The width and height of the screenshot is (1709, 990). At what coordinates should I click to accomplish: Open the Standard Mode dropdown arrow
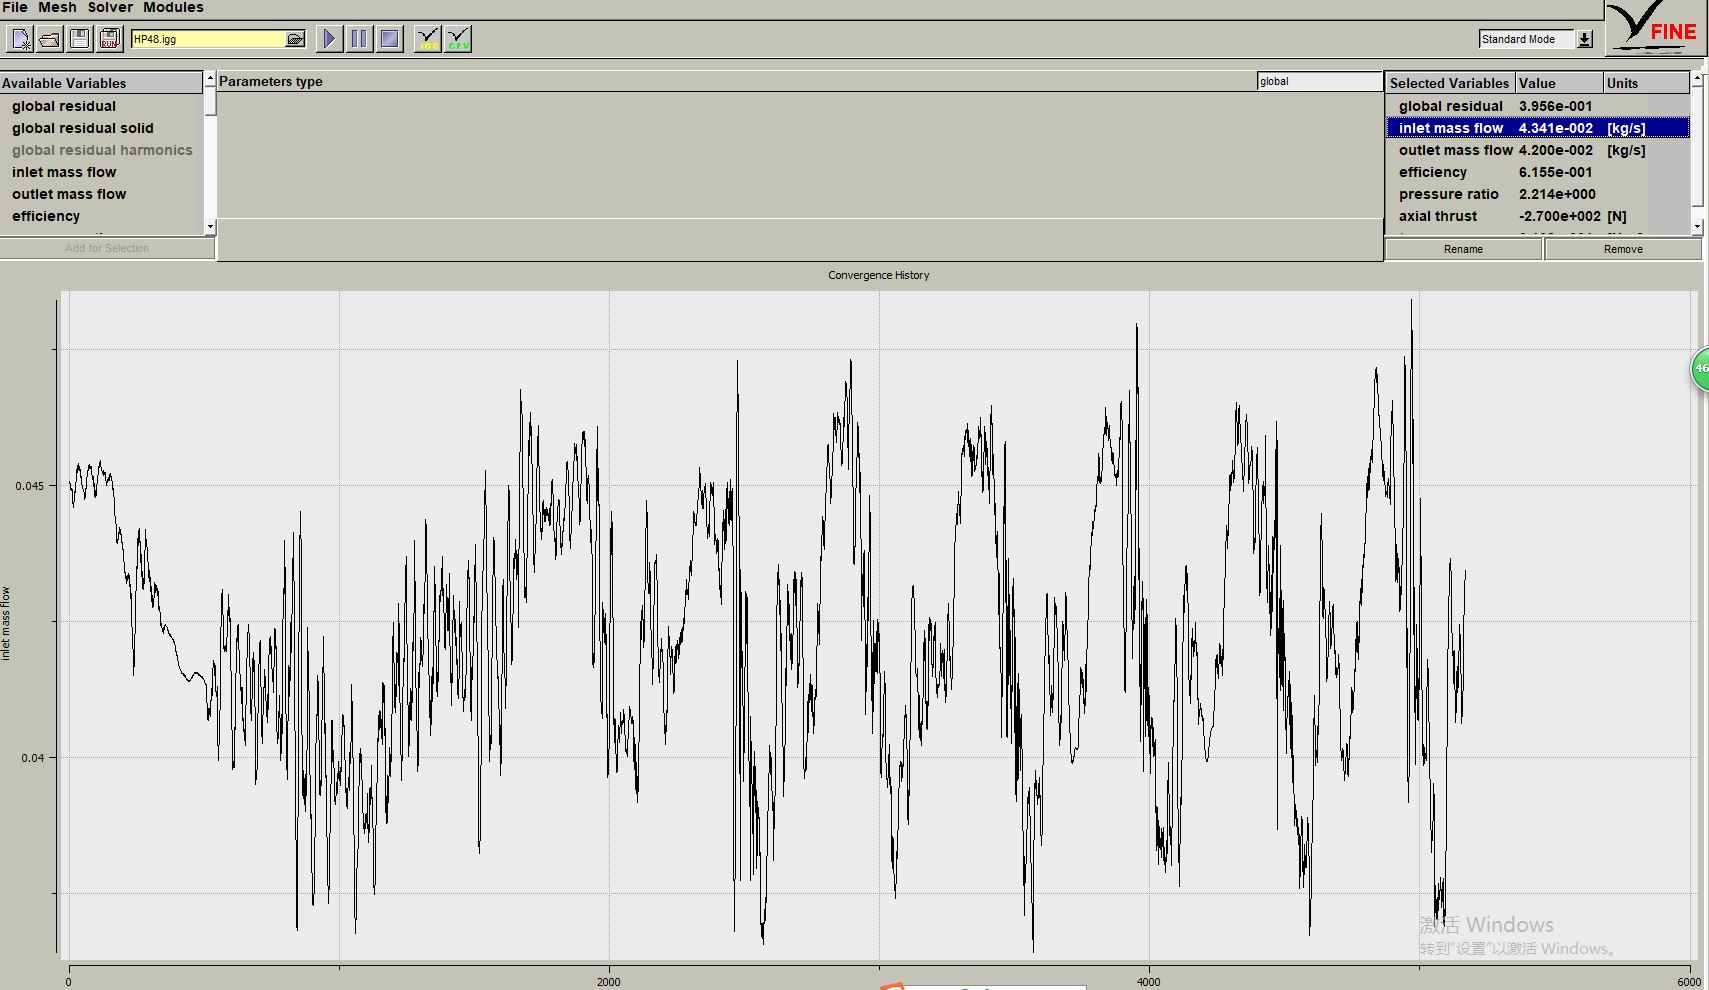tap(1585, 39)
